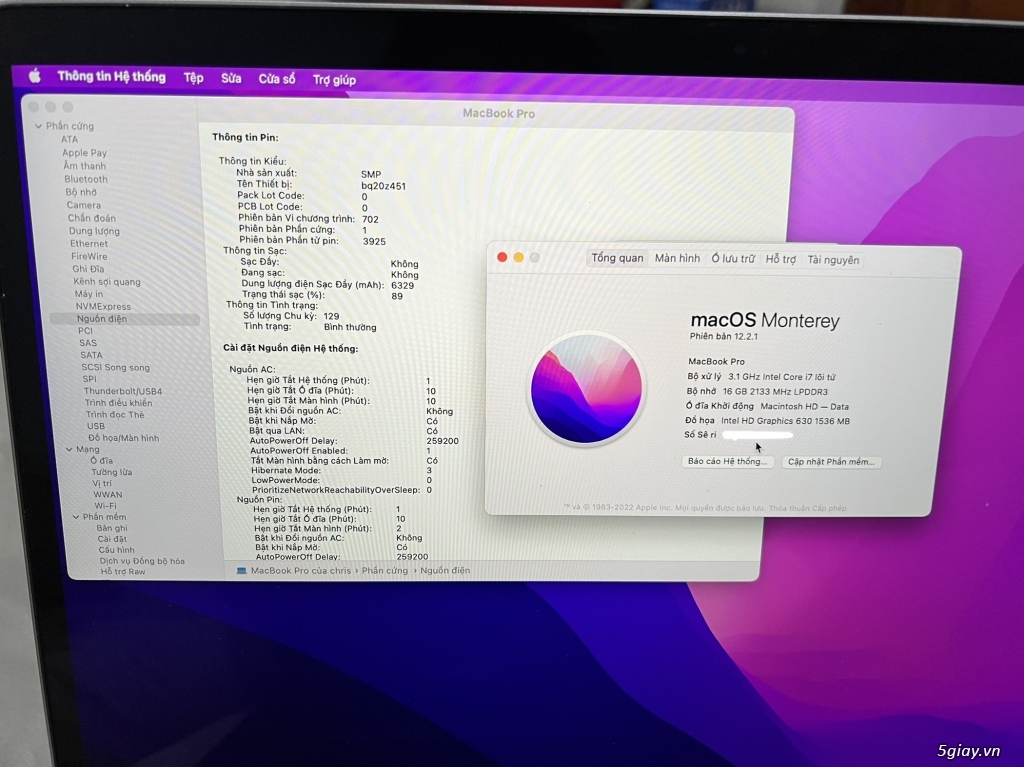Select SCSI Song song in the sidebar

coord(116,368)
